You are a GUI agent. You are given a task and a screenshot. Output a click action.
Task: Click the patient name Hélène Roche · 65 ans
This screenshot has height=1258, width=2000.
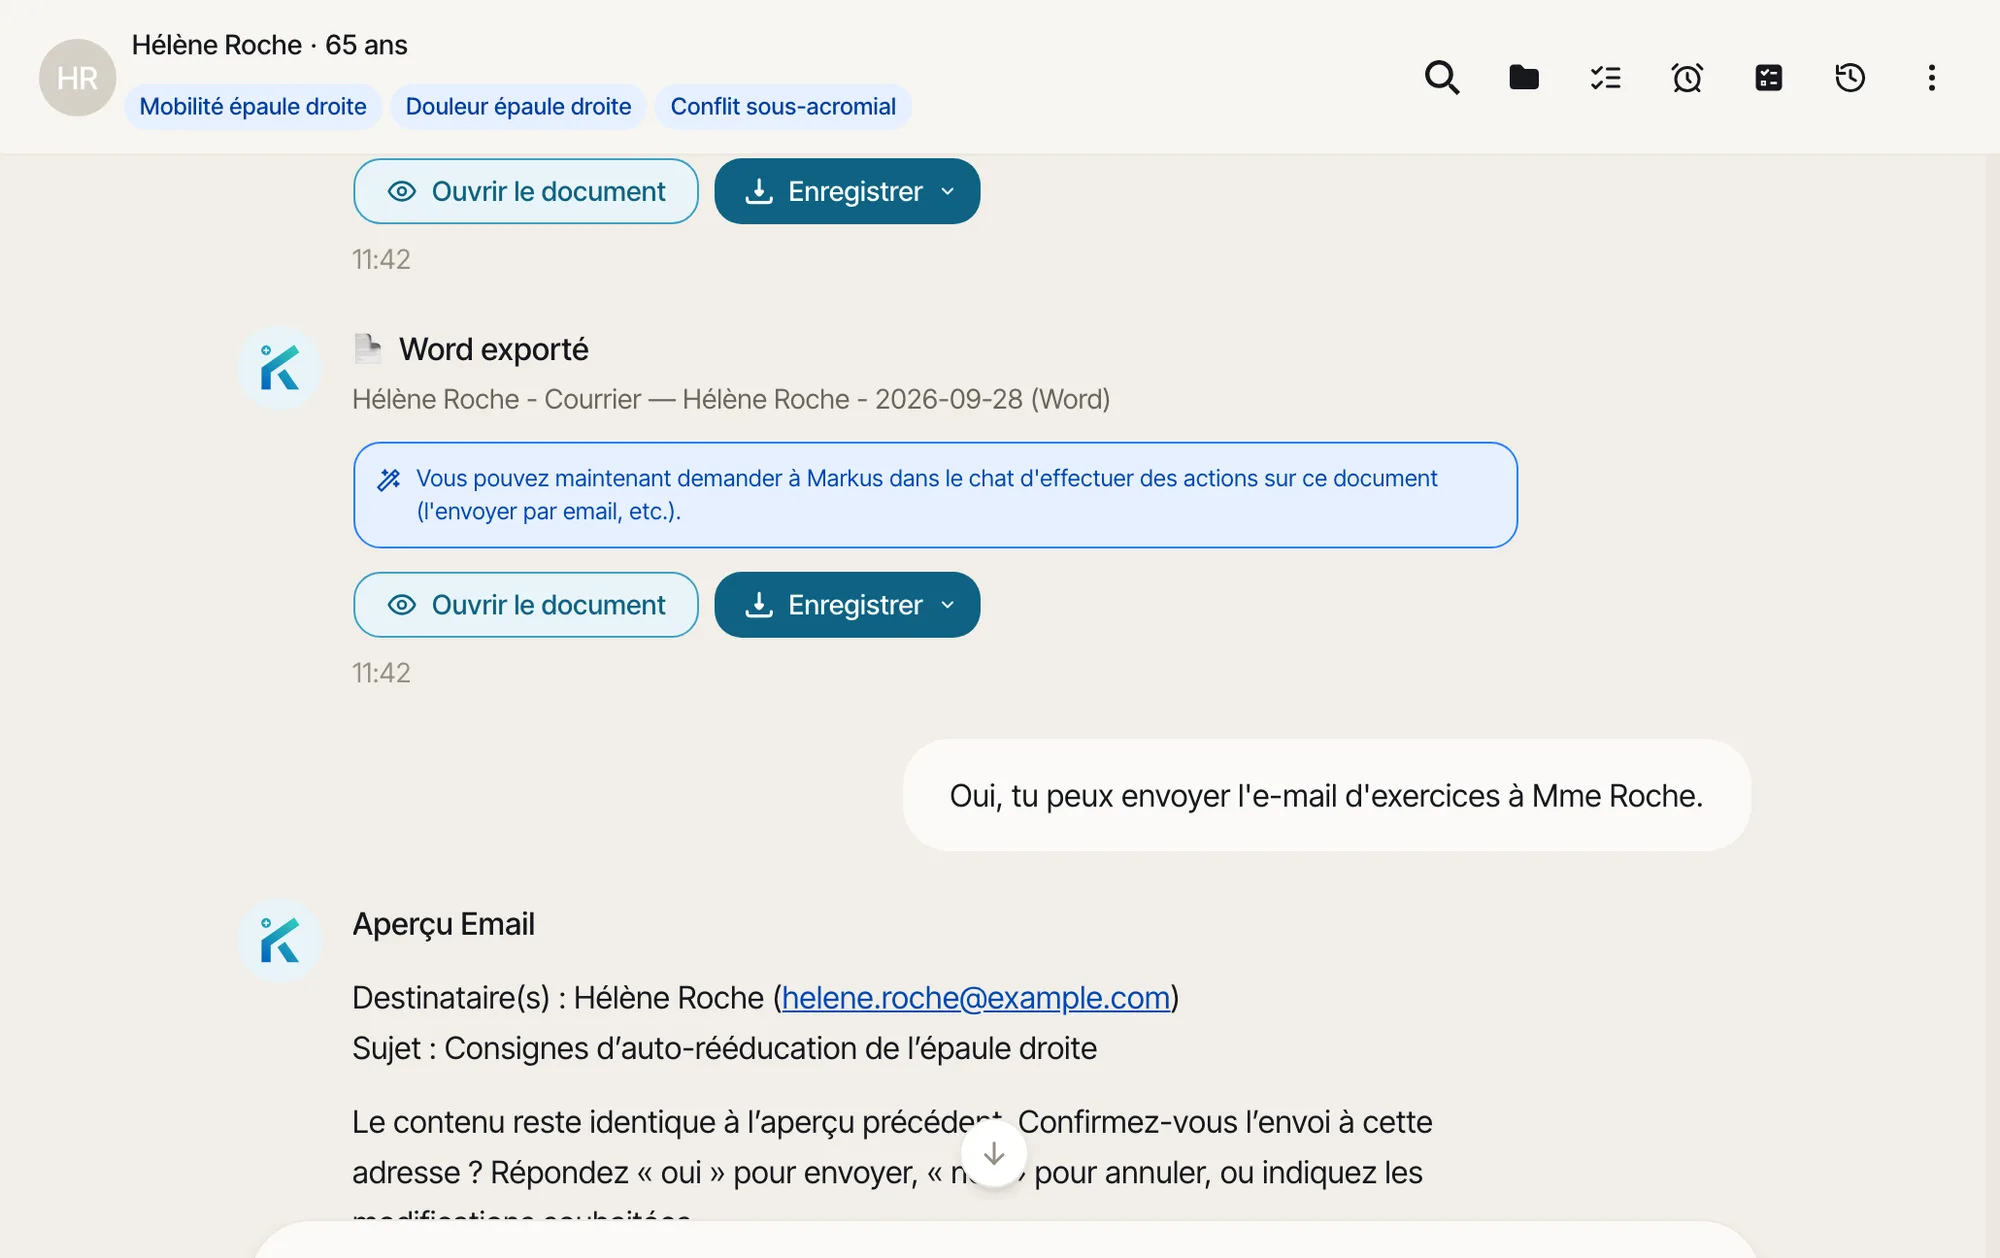point(270,45)
